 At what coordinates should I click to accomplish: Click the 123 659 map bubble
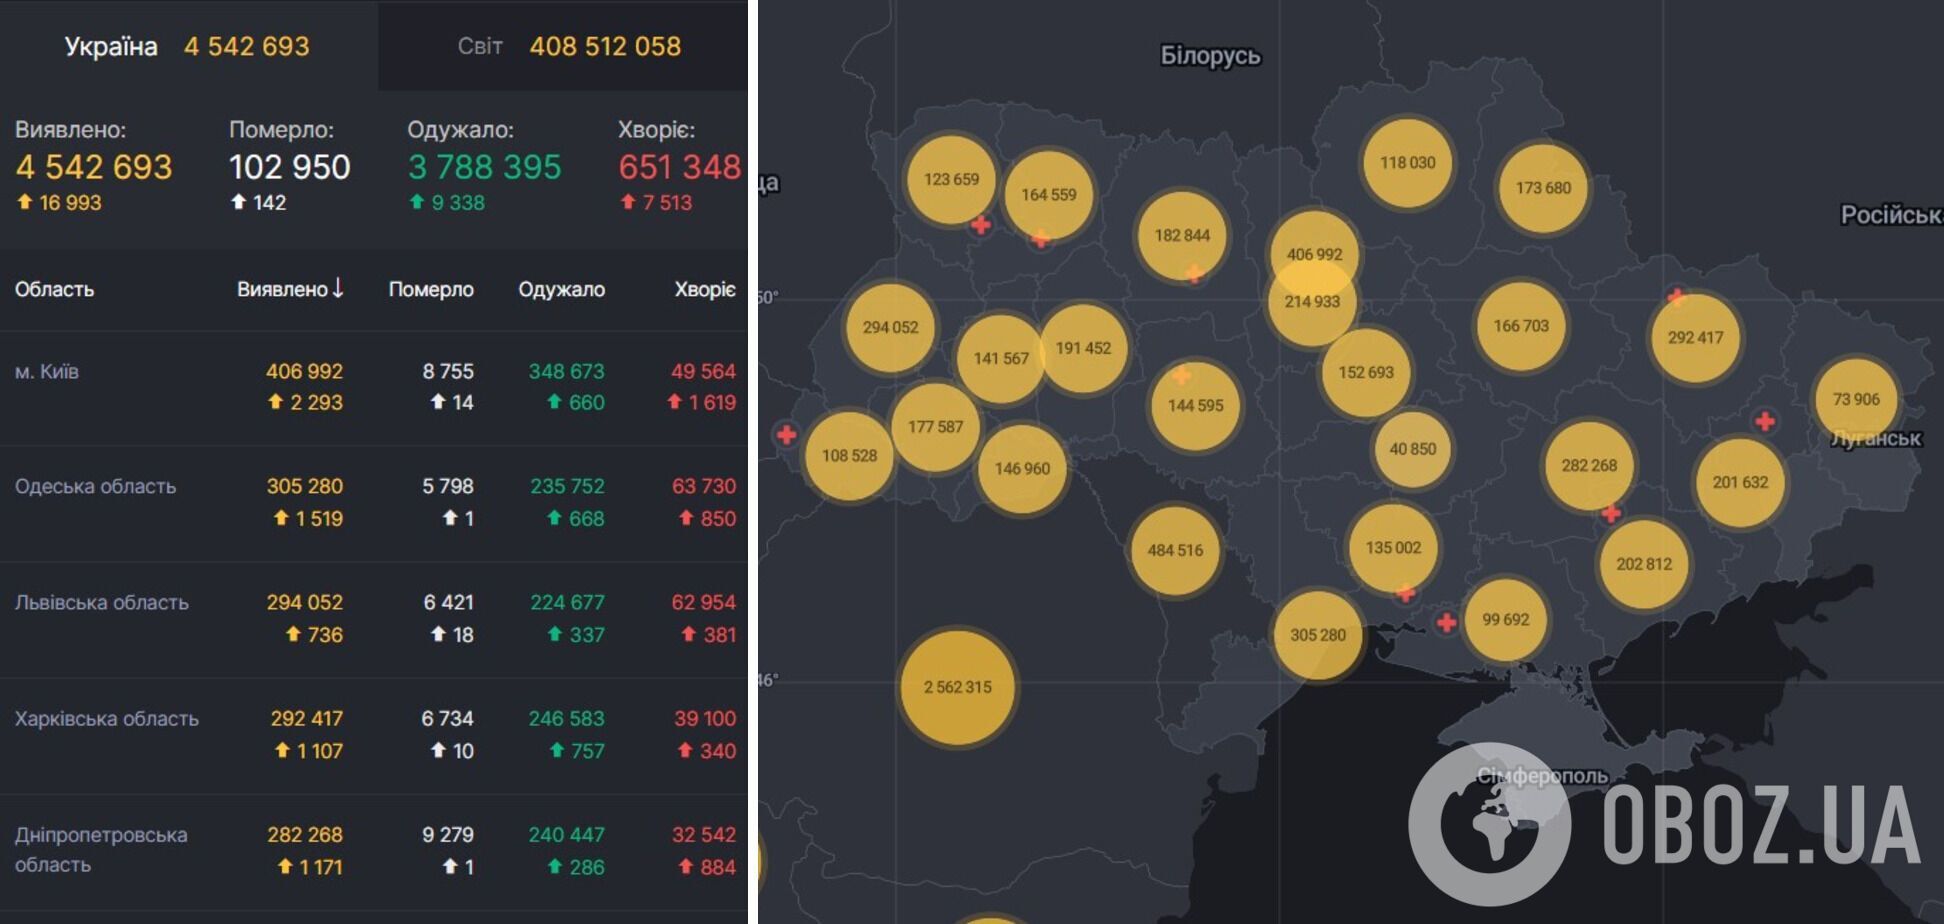tap(951, 179)
